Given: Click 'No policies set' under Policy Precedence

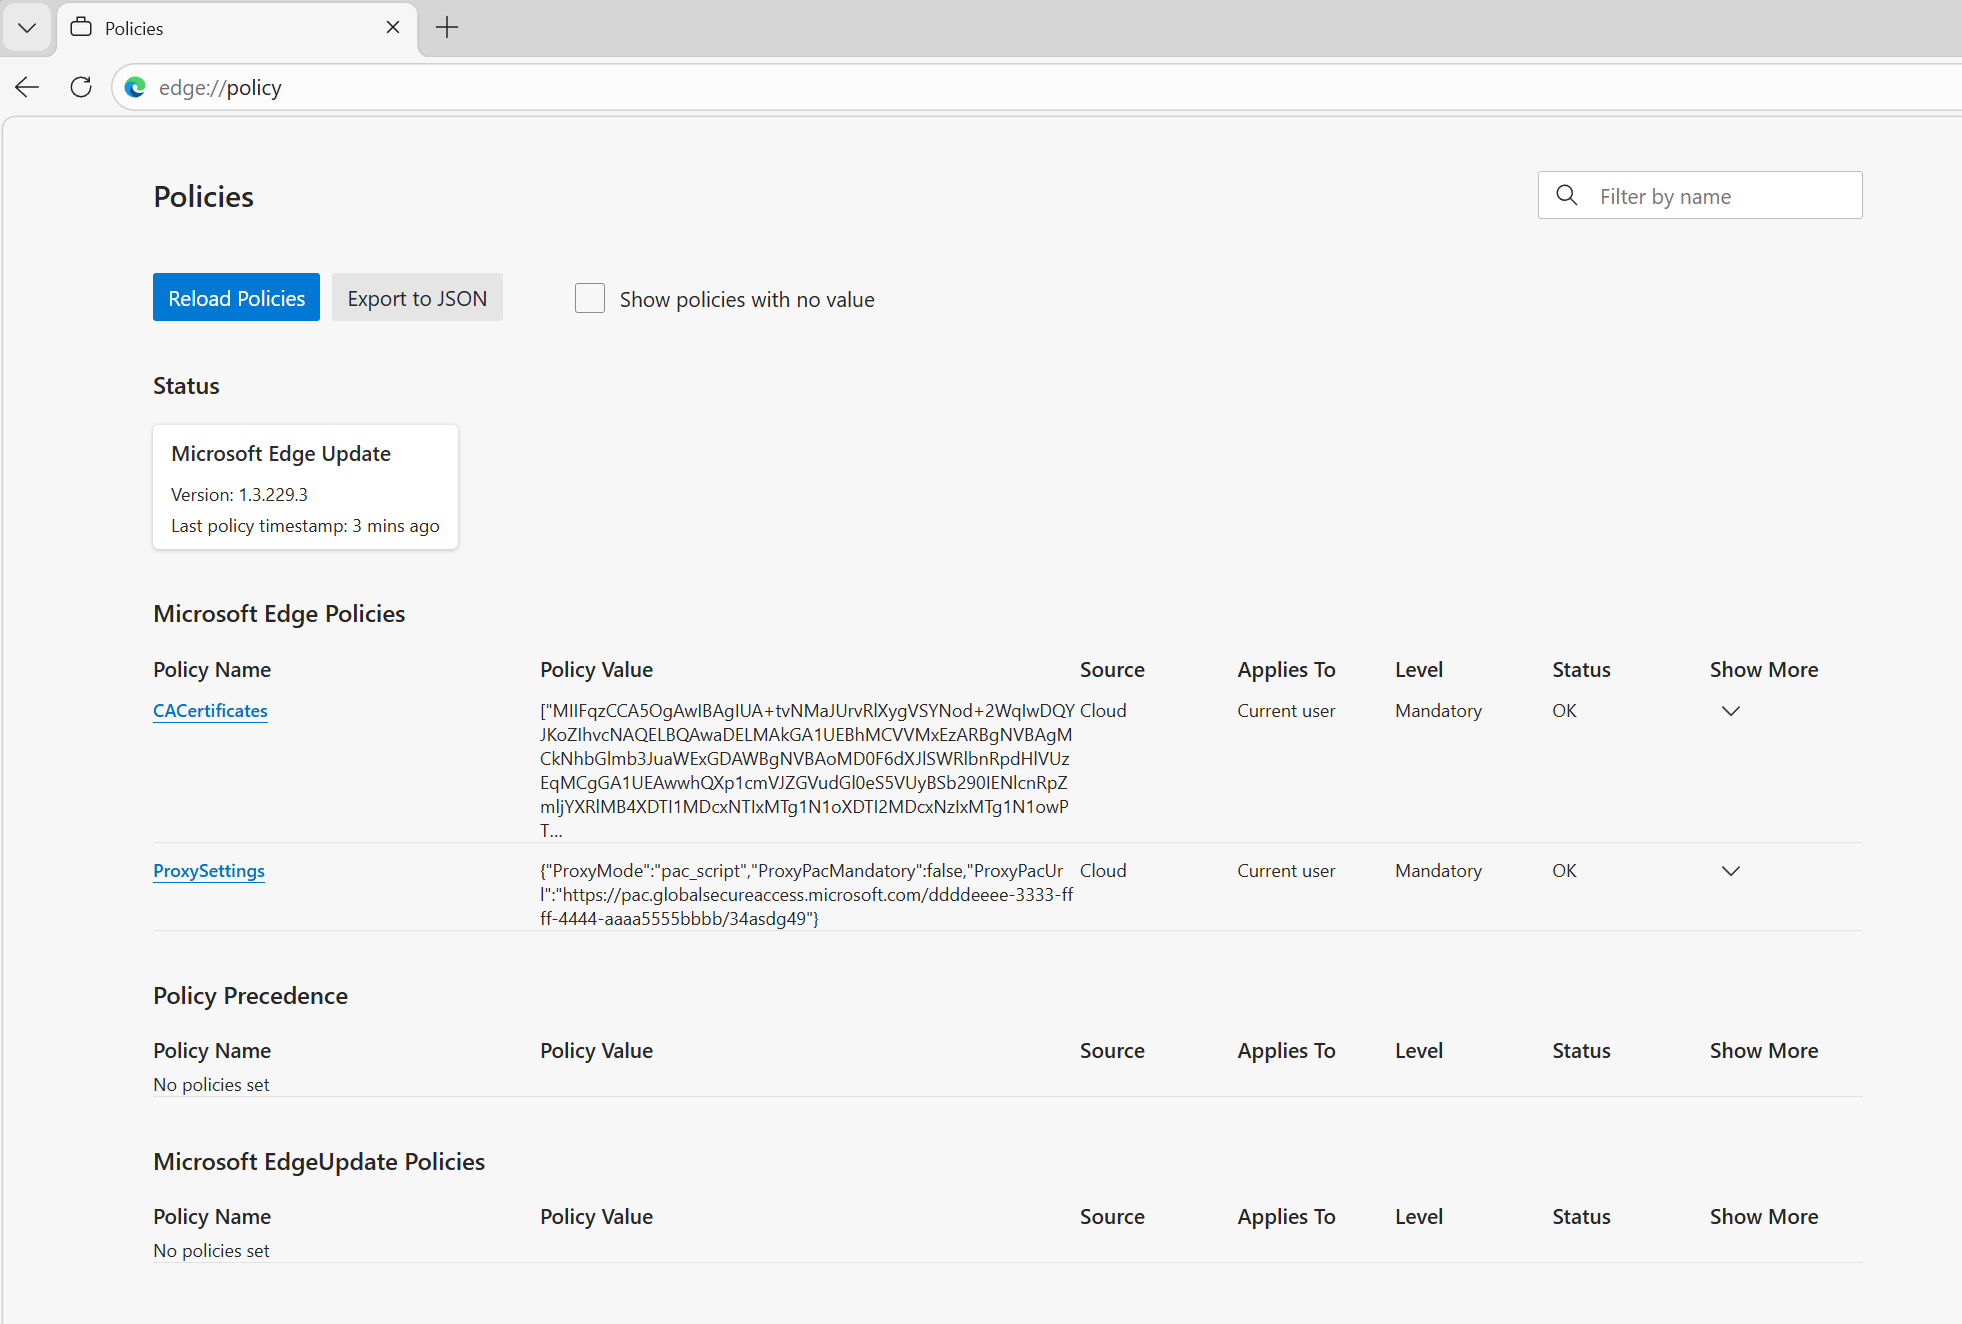Looking at the screenshot, I should click(x=211, y=1085).
